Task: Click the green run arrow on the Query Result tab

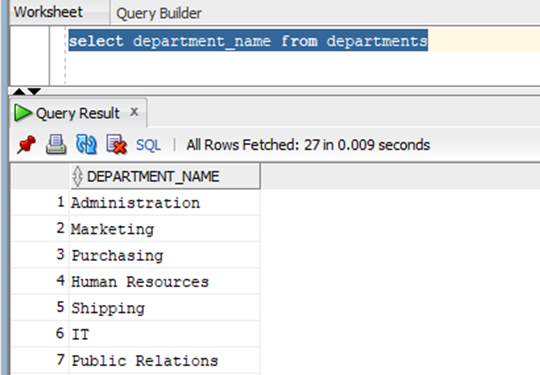Action: tap(23, 113)
